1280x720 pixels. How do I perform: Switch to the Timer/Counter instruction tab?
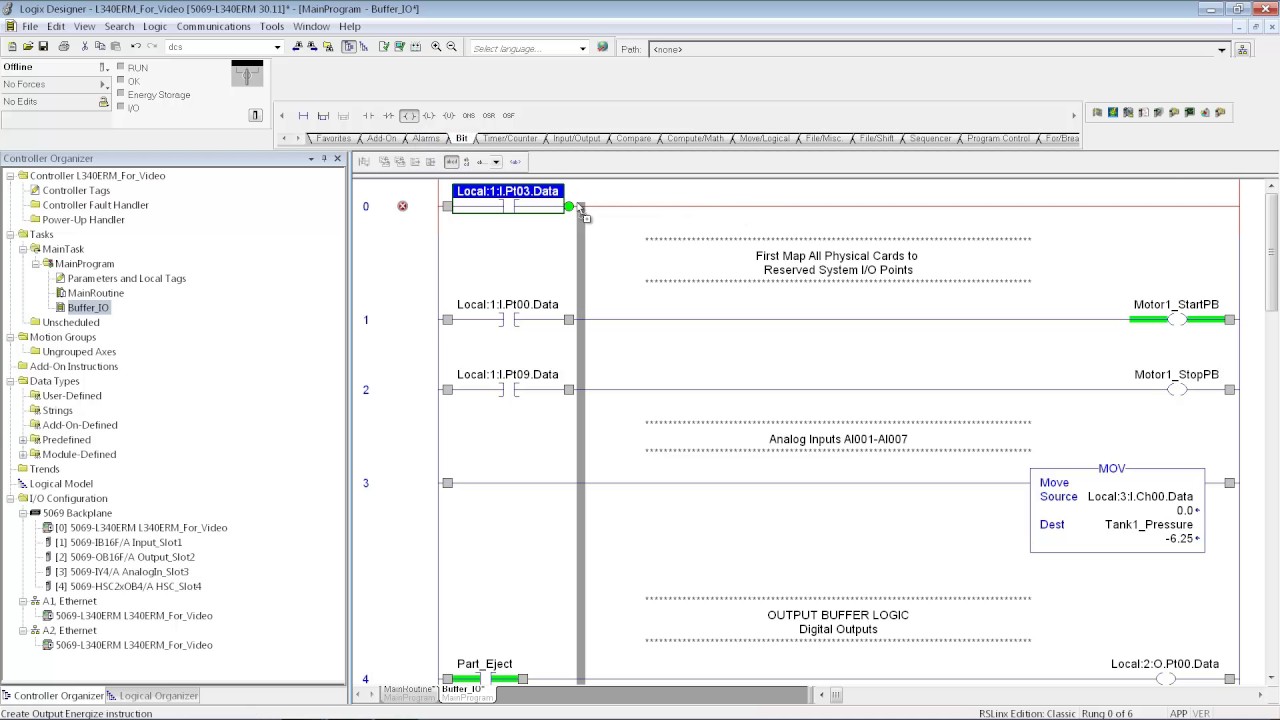510,138
